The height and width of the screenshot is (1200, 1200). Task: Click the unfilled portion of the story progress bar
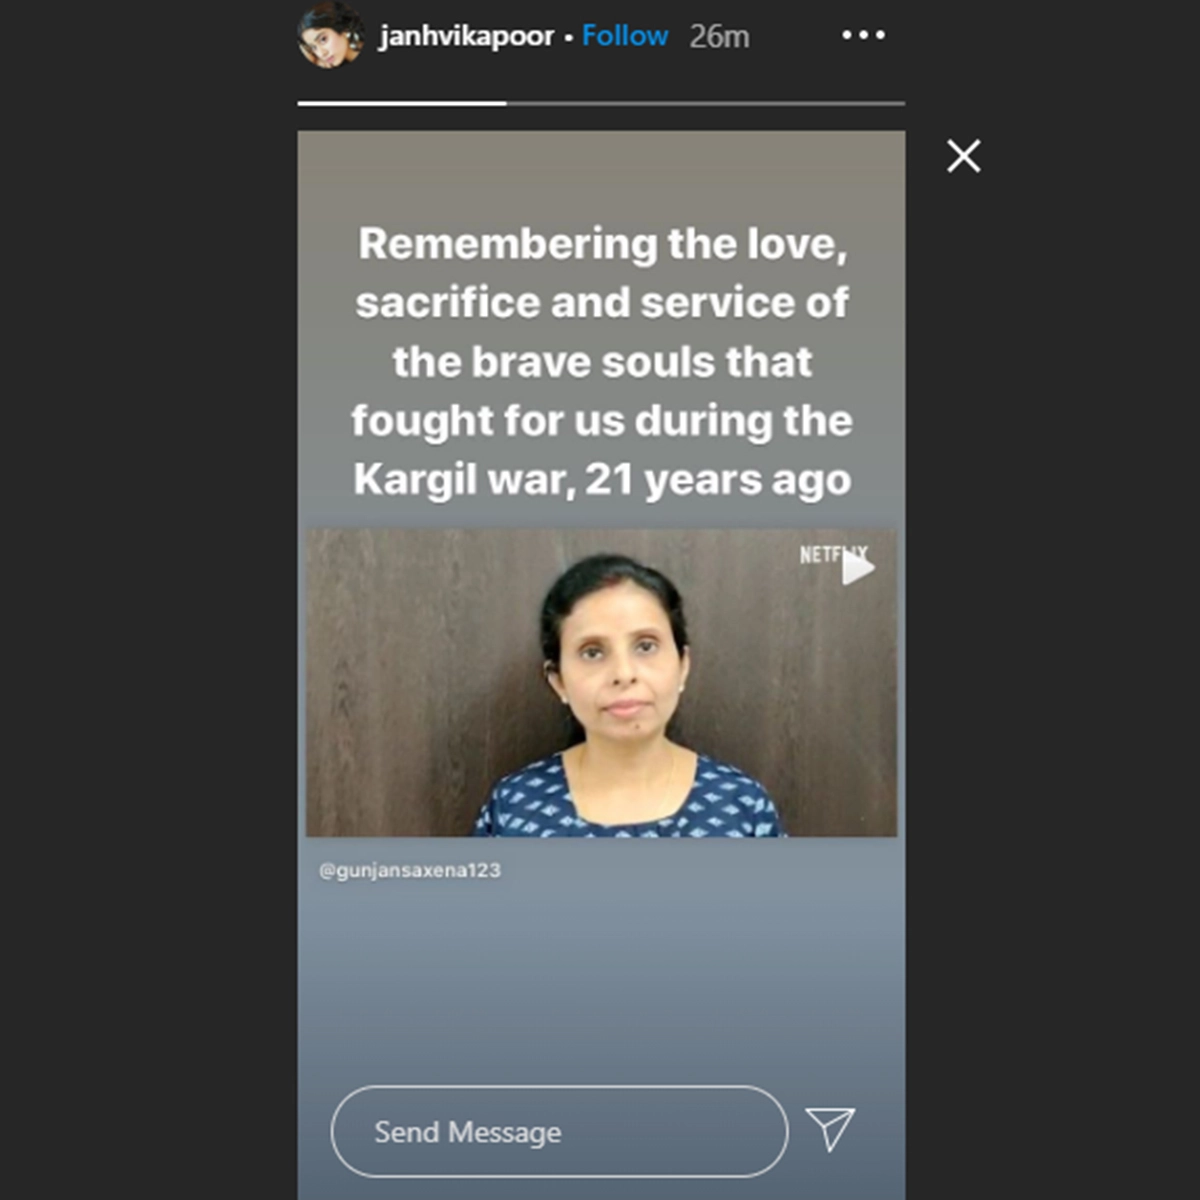[x=706, y=103]
